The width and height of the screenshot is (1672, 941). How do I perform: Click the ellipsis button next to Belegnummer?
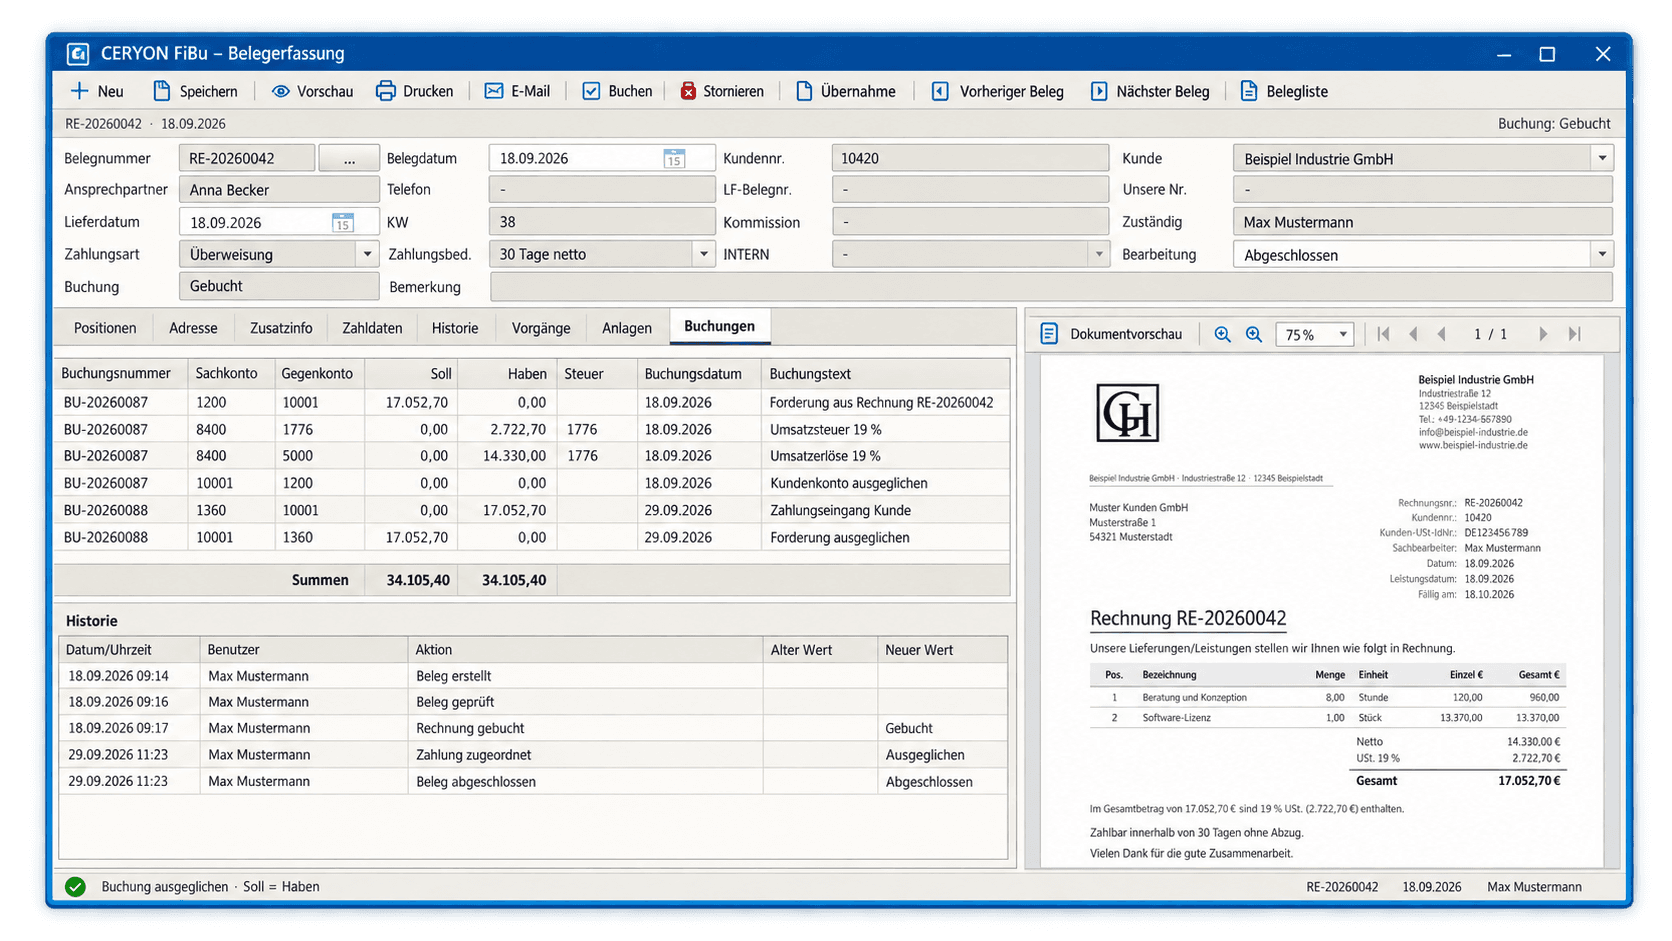tap(349, 158)
